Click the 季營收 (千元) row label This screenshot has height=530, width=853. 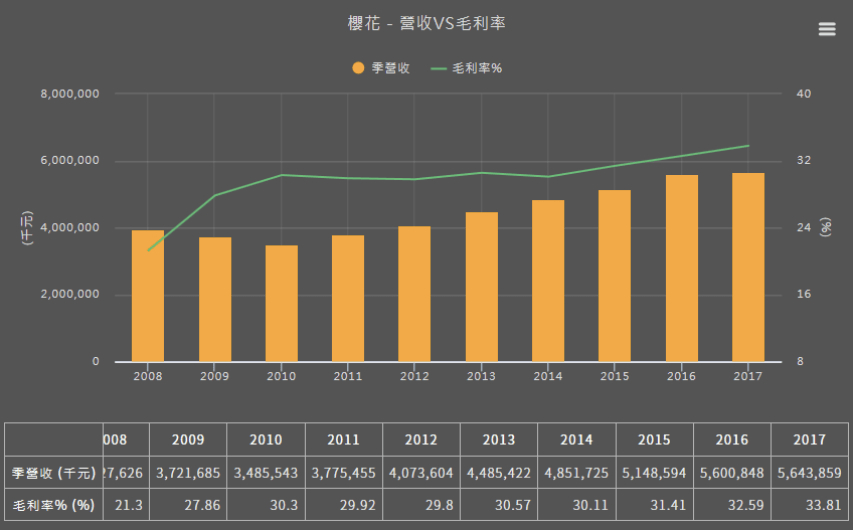[x=54, y=473]
